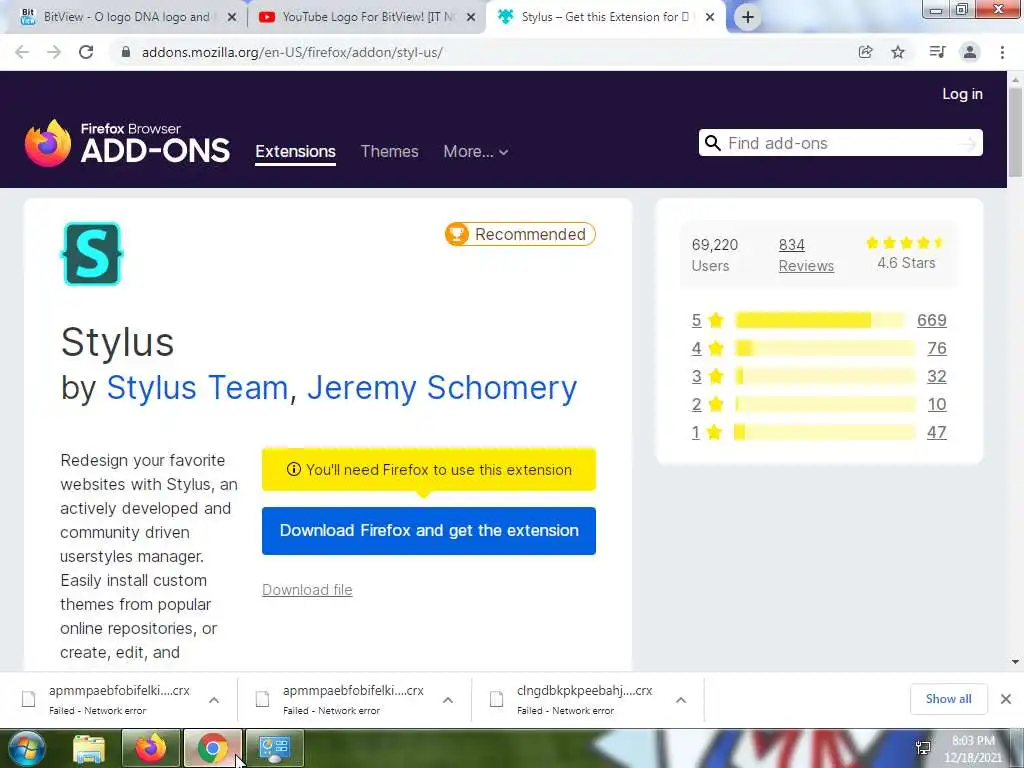The width and height of the screenshot is (1024, 768).
Task: Select the Stylus extension tab
Action: (x=604, y=17)
